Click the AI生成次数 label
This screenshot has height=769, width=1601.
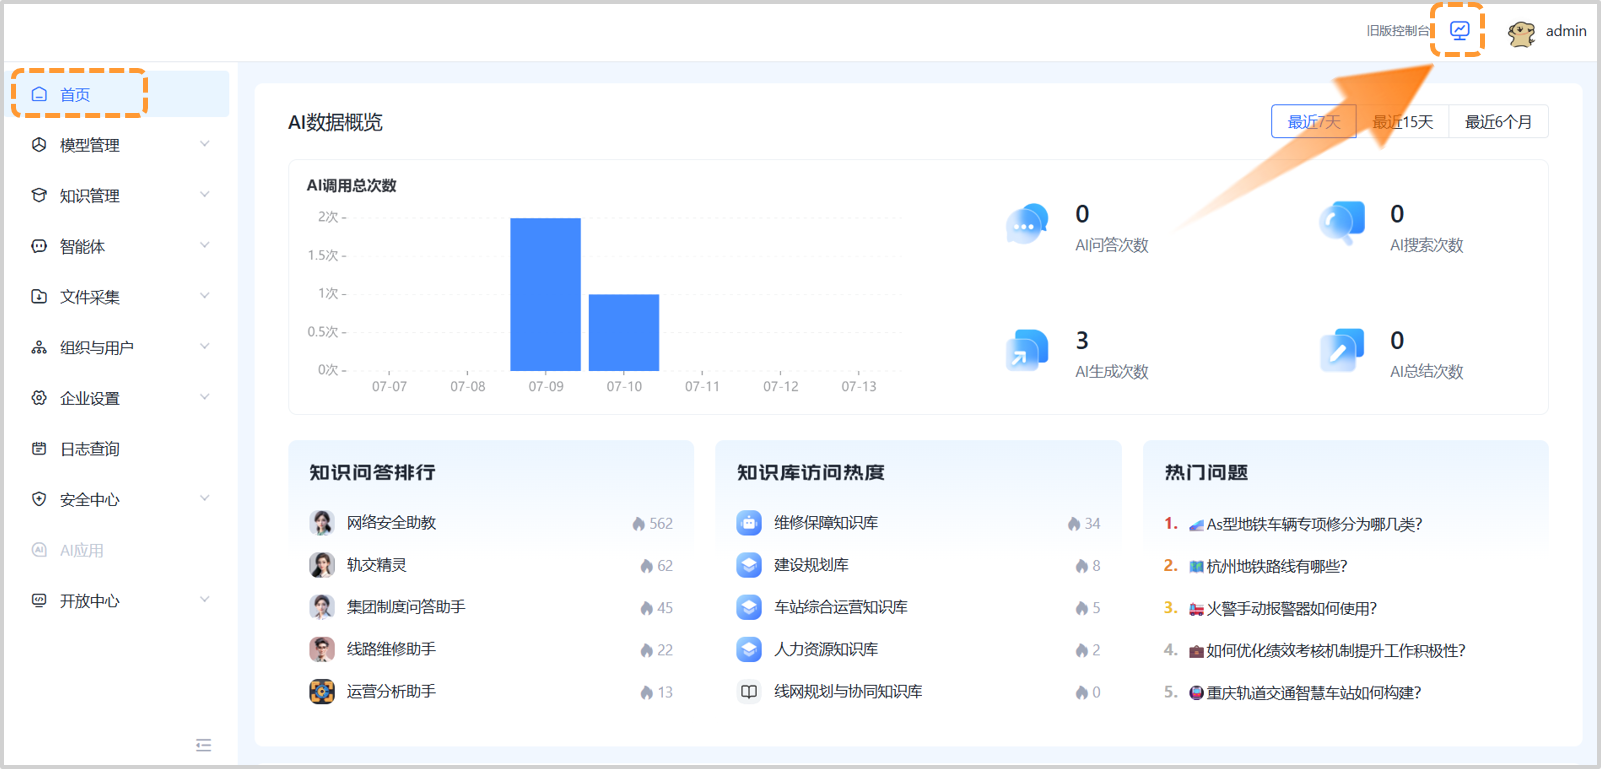1112,372
